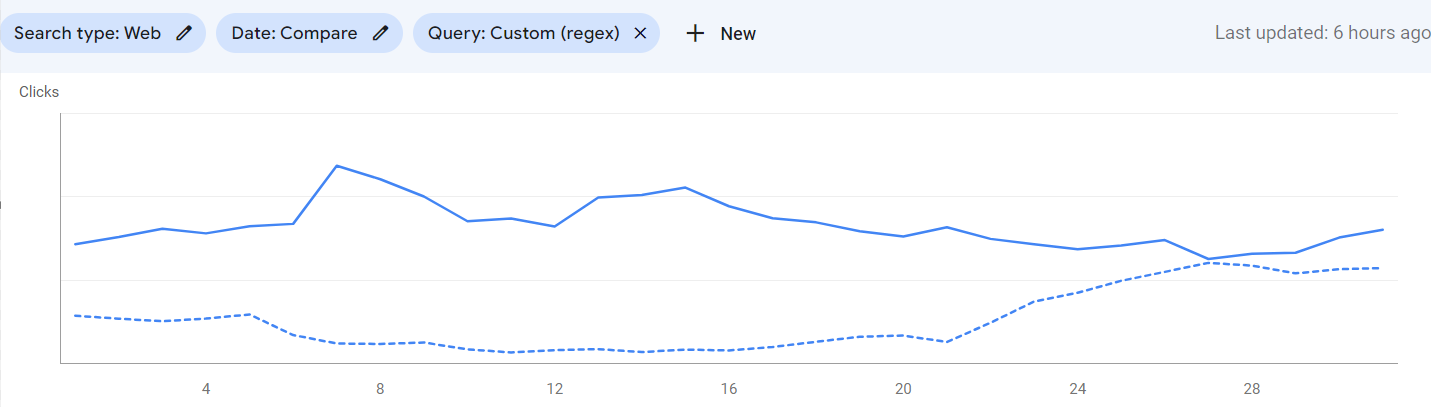This screenshot has height=407, width=1431.
Task: Click the x-axis label '8'
Action: coord(380,388)
